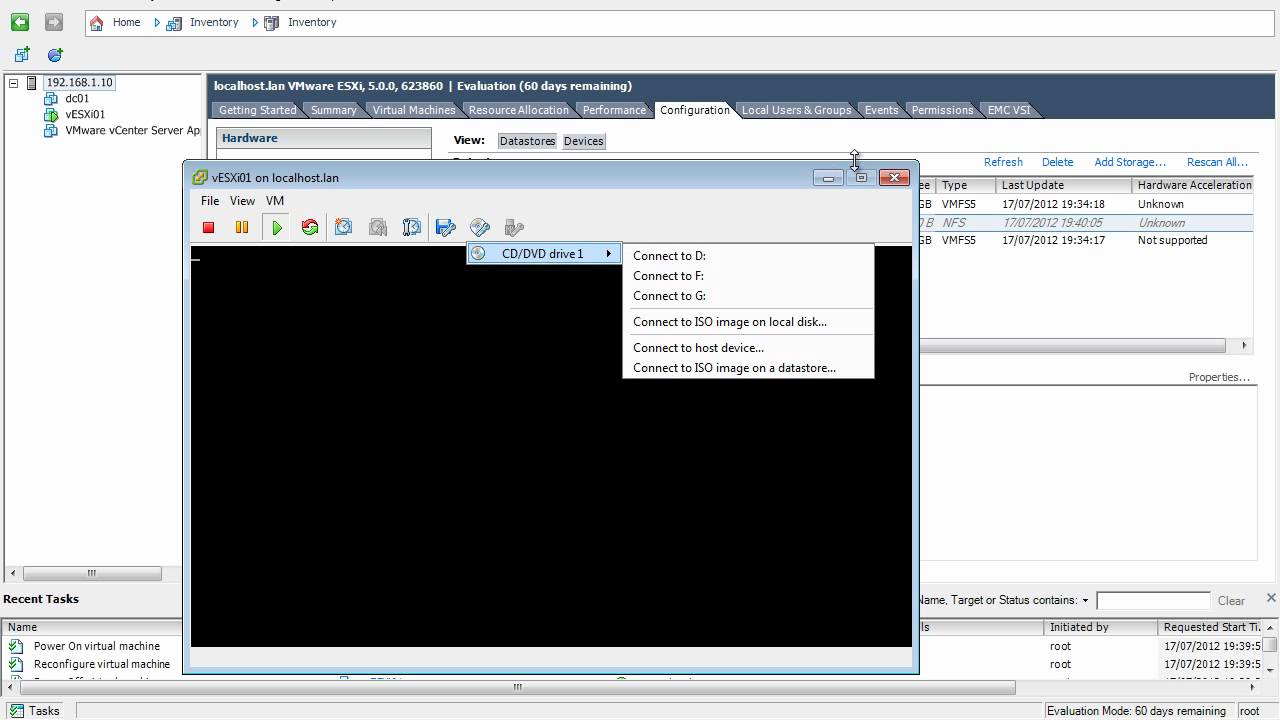
Task: Switch to the Resource Allocation tab
Action: coord(518,110)
